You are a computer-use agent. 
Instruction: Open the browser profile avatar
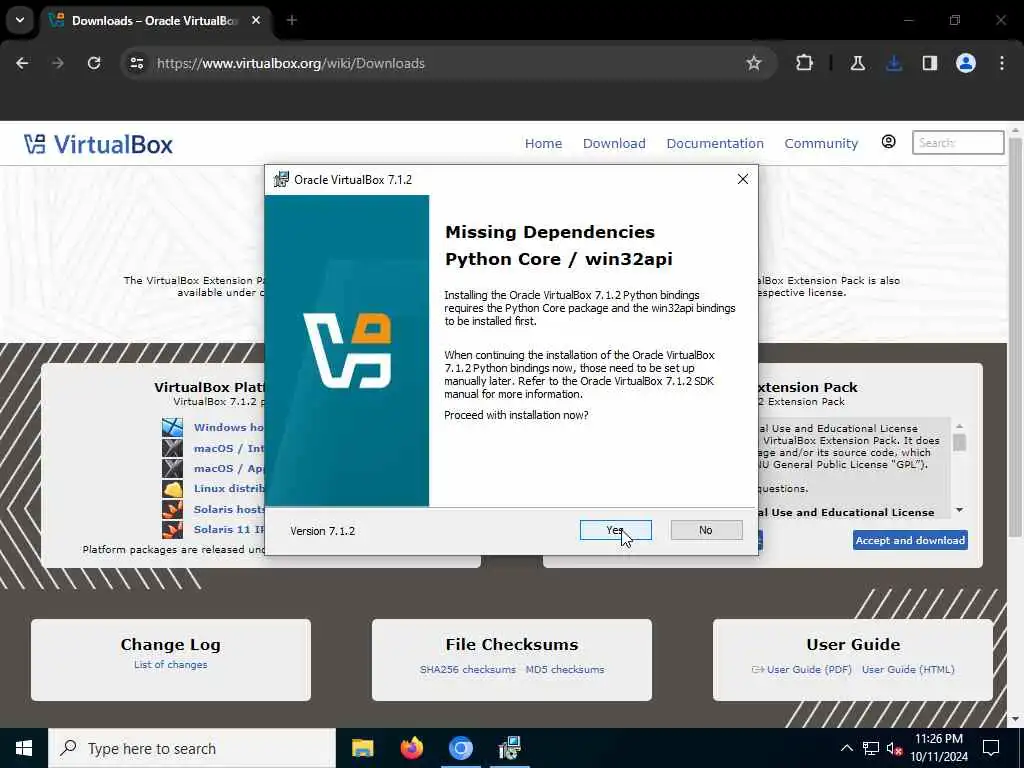[x=966, y=63]
